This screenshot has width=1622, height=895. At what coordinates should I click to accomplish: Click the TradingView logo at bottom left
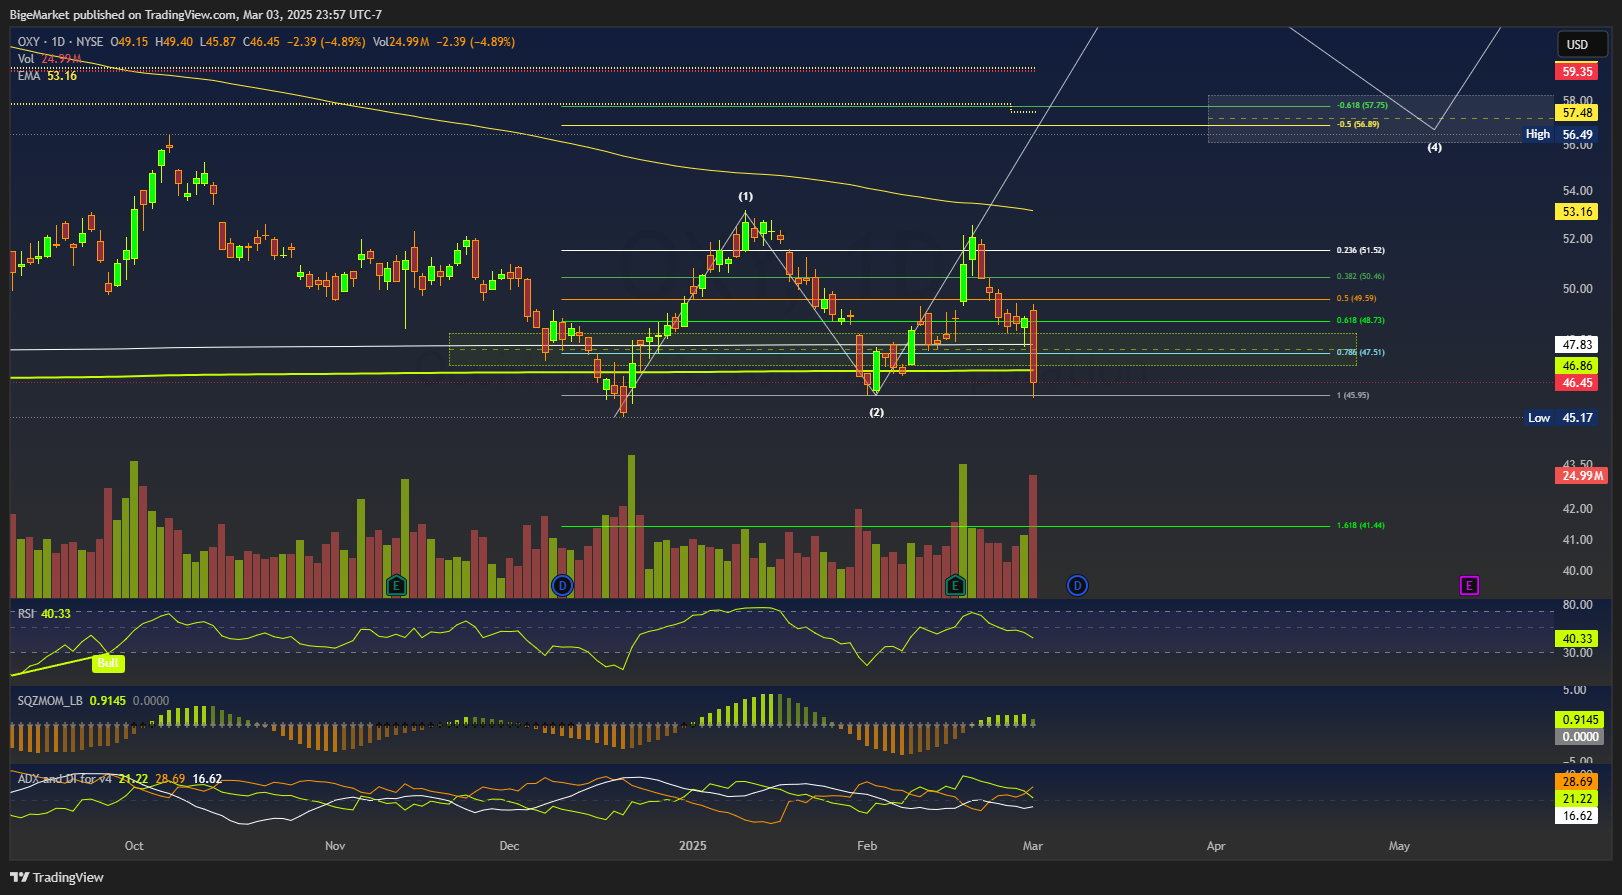57,877
